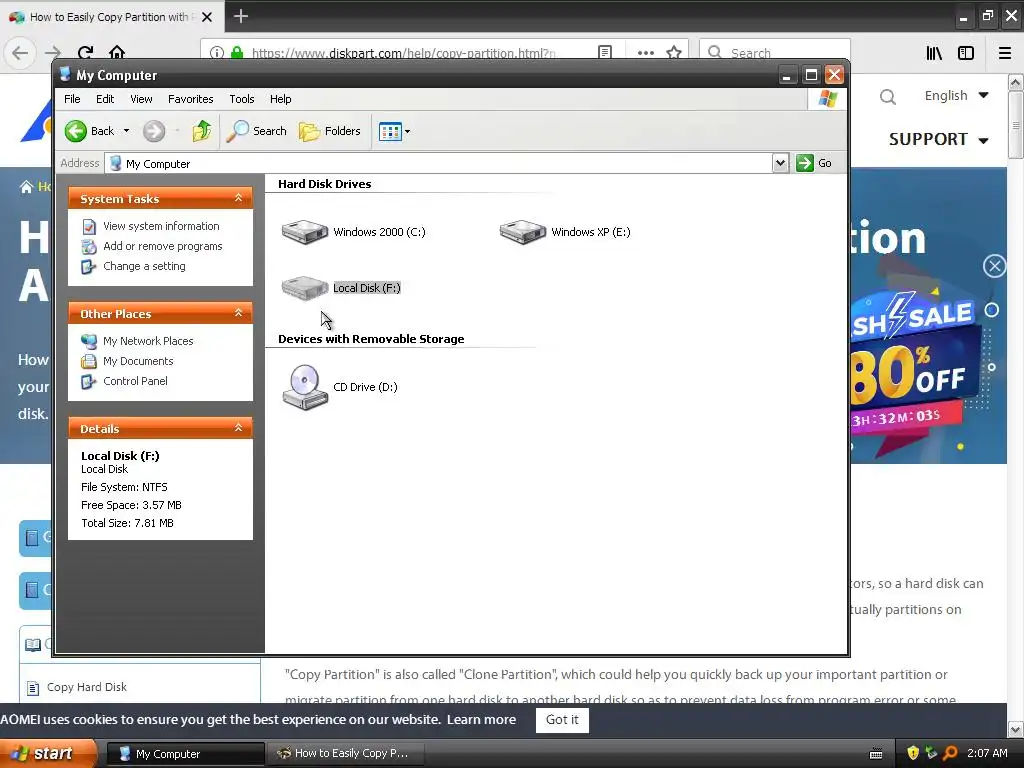The image size is (1024, 768).
Task: Toggle the Folders pane button
Action: pyautogui.click(x=330, y=131)
